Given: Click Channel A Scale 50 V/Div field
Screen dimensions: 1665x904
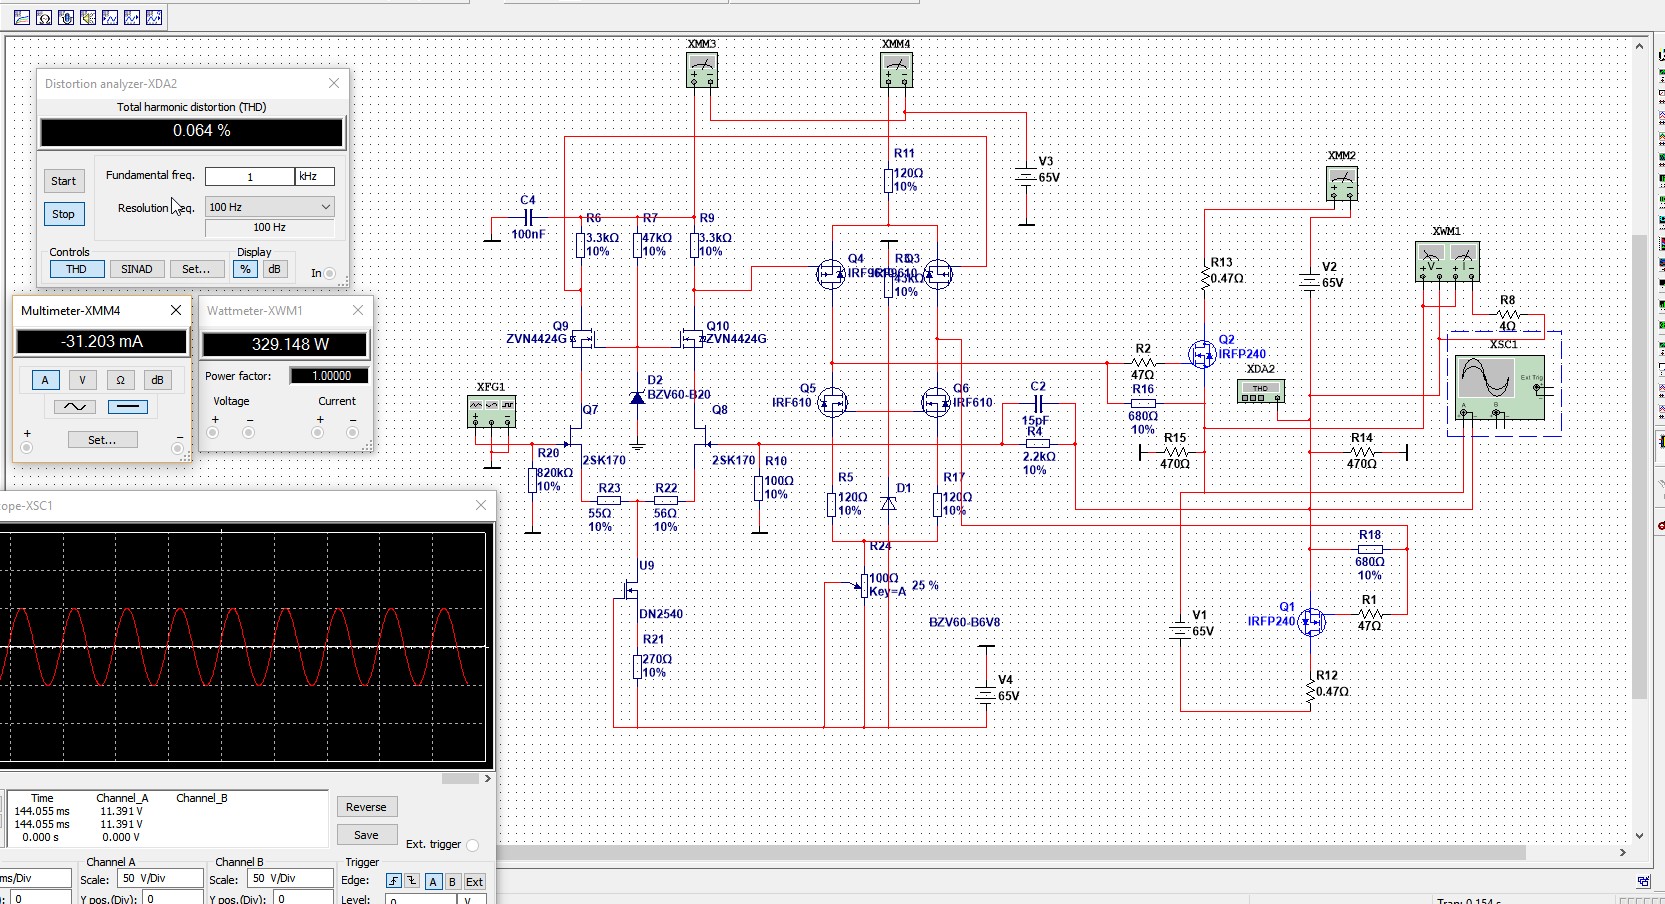Looking at the screenshot, I should 158,878.
